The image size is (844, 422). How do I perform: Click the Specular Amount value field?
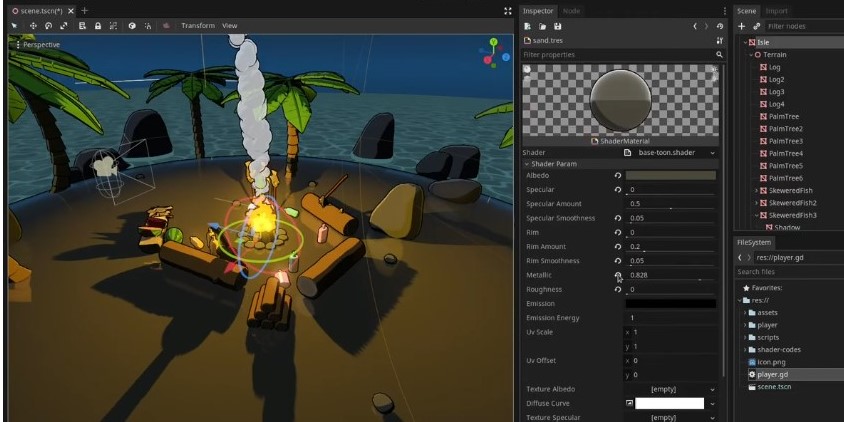coord(671,204)
